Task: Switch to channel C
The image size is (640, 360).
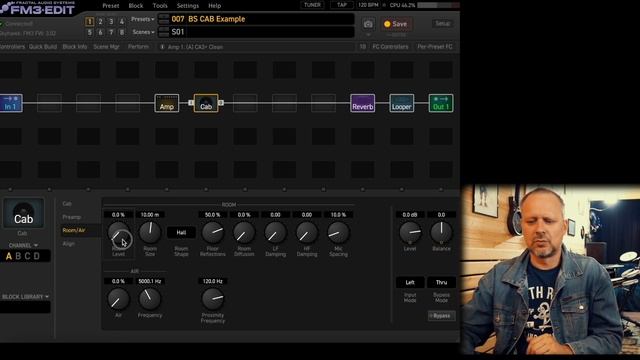Action: pyautogui.click(x=27, y=256)
